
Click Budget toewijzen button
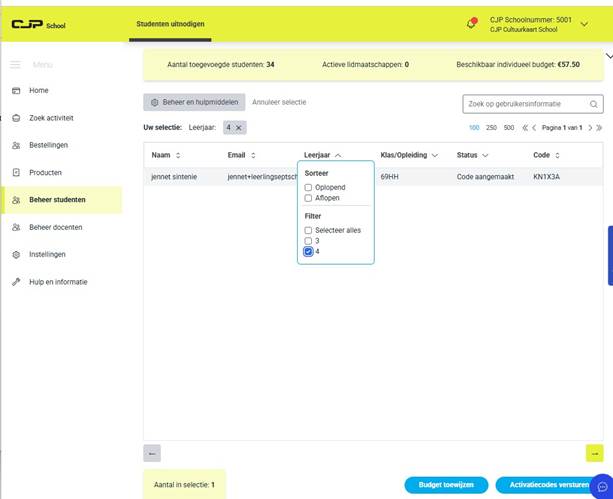[x=446, y=485]
